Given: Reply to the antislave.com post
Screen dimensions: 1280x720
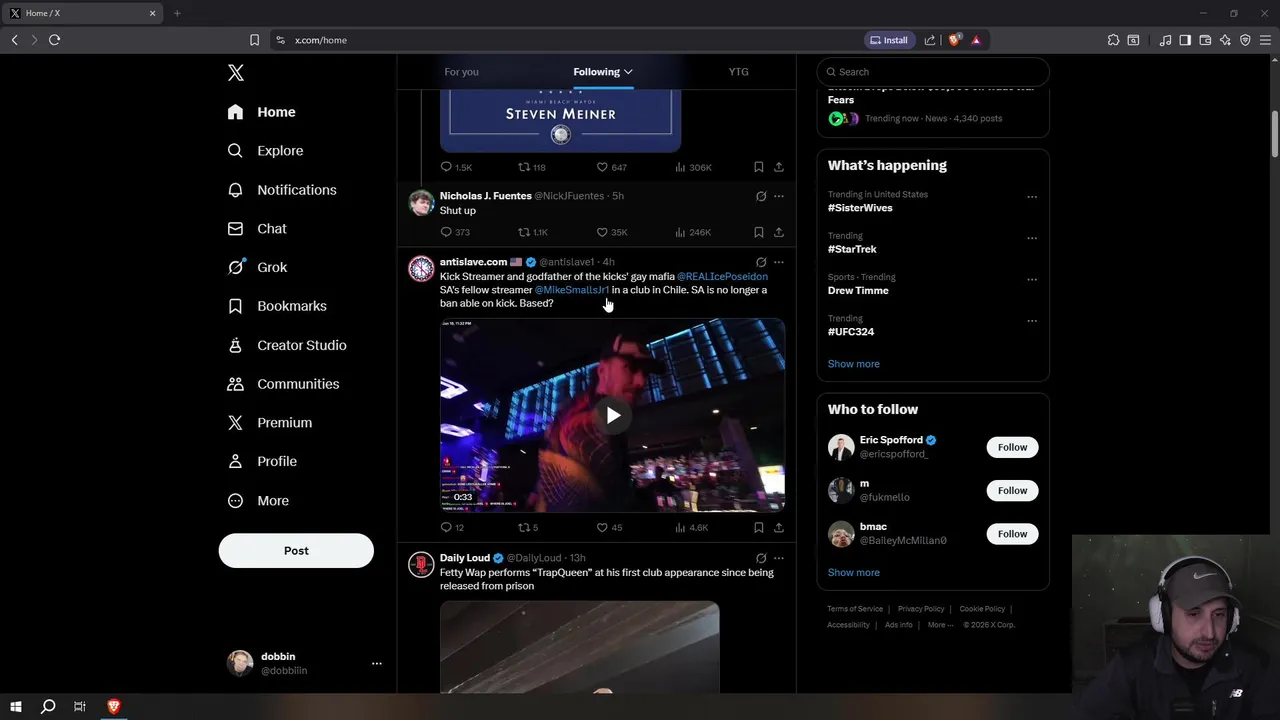Looking at the screenshot, I should (x=447, y=527).
